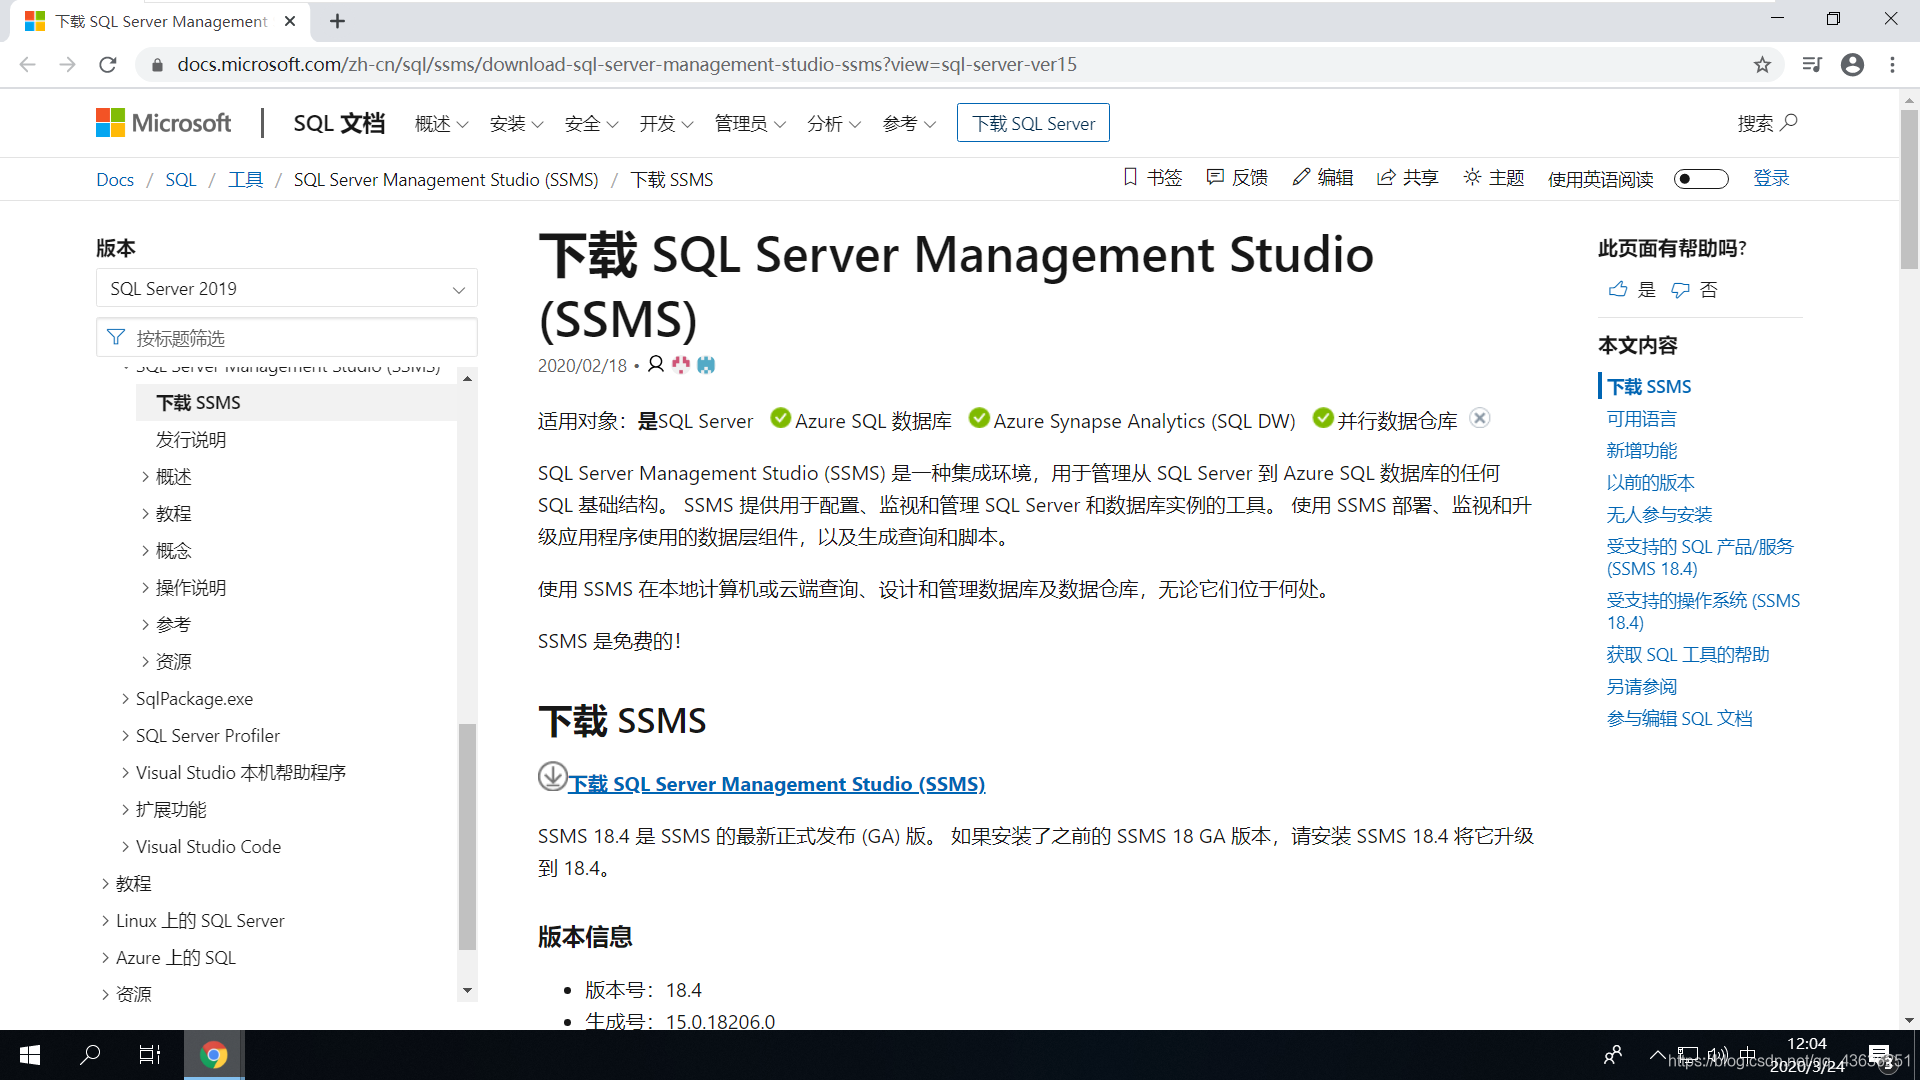
Task: Click the browser address bar URL
Action: point(627,65)
